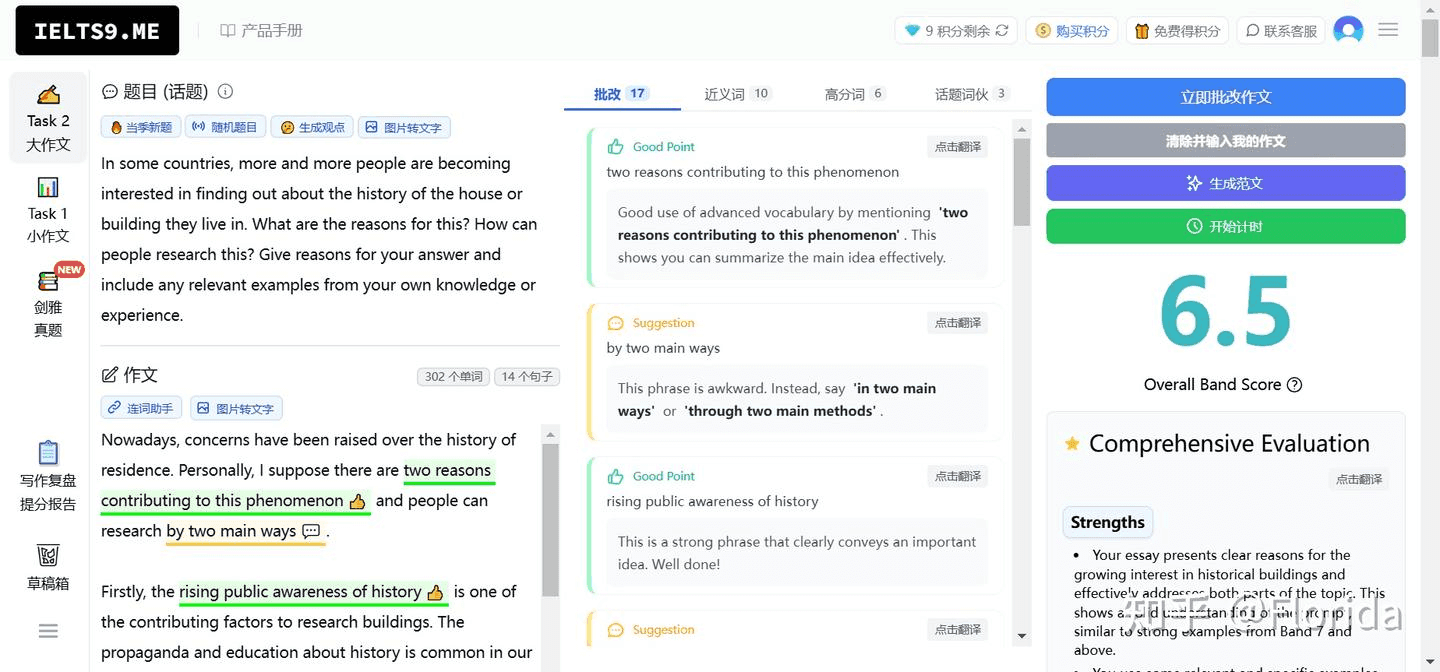Click the topic info icon
Viewport: 1440px width, 672px height.
226,92
